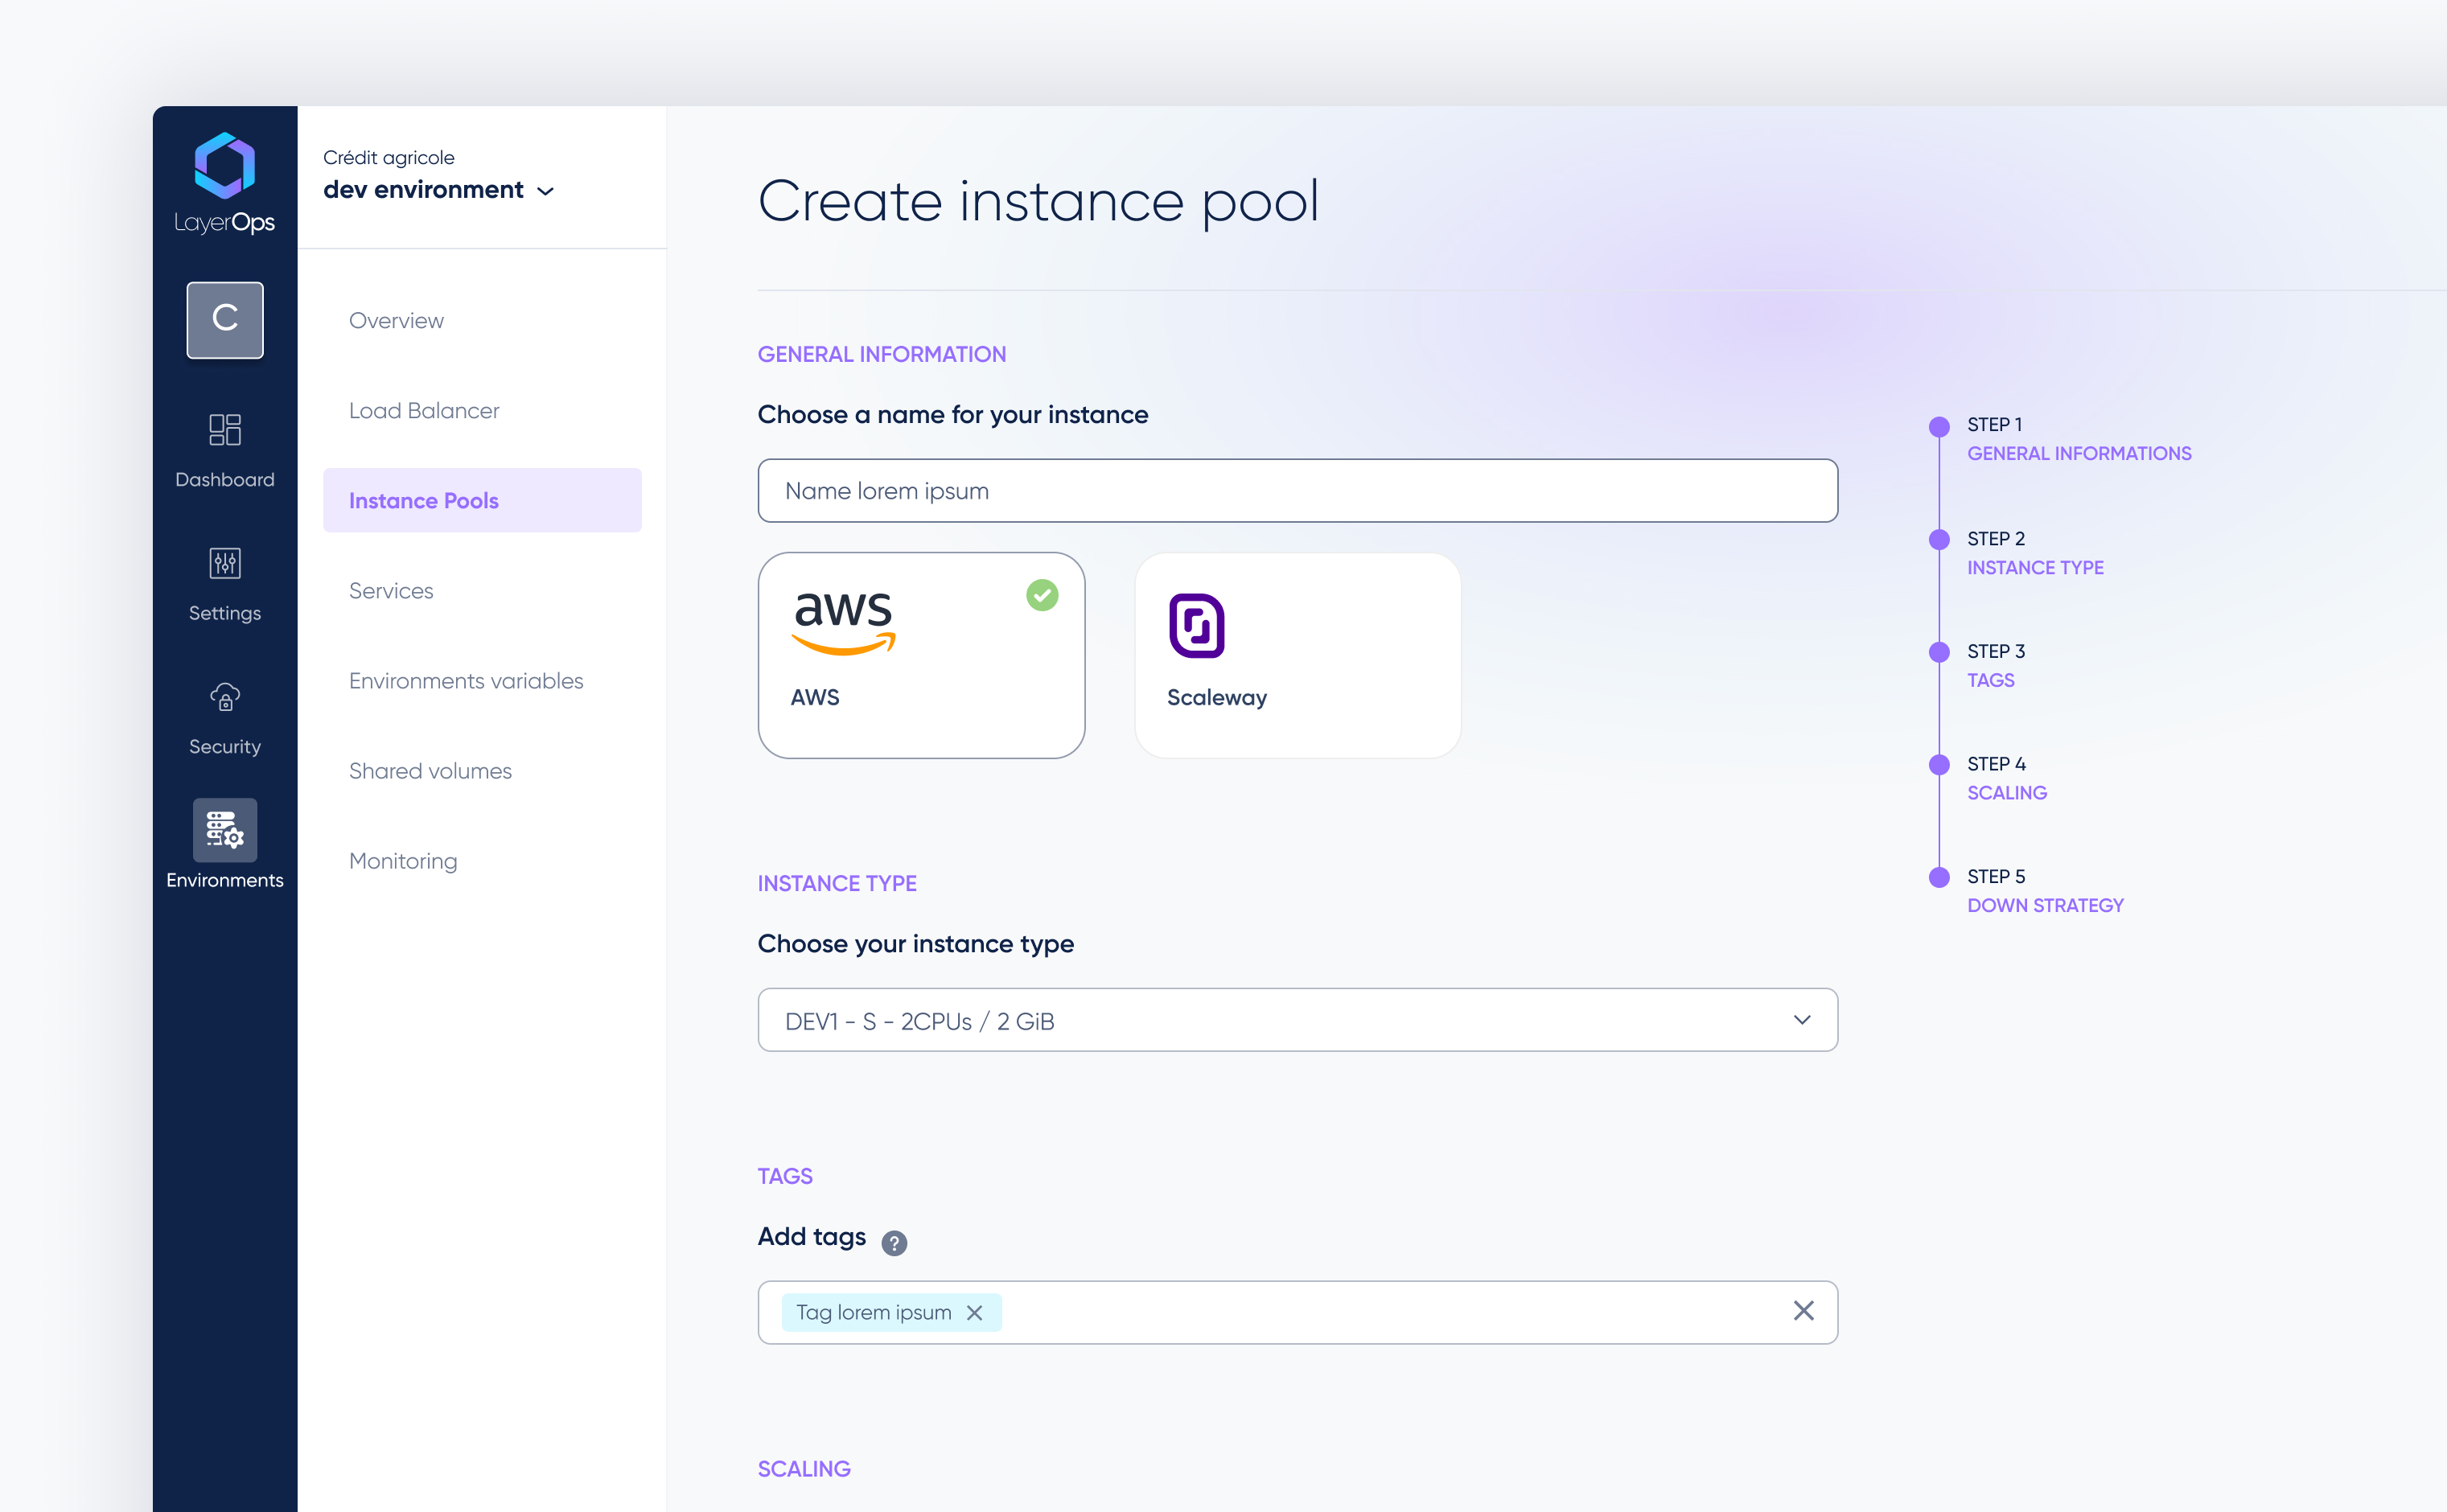Remove the Tag lorem ipsum chip
Viewport: 2447px width, 1512px height.
pyautogui.click(x=974, y=1312)
